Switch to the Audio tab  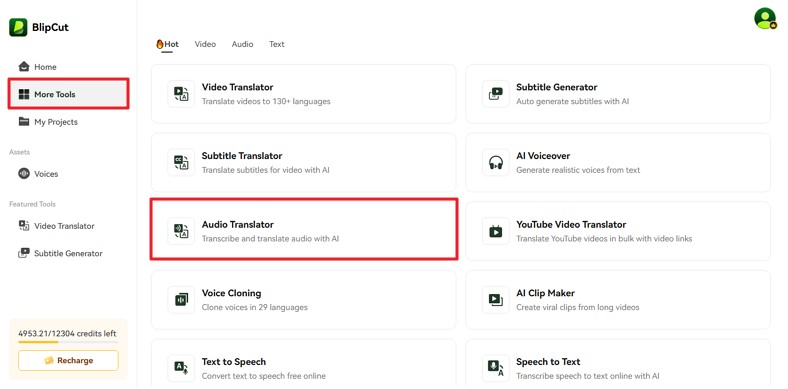pyautogui.click(x=242, y=44)
